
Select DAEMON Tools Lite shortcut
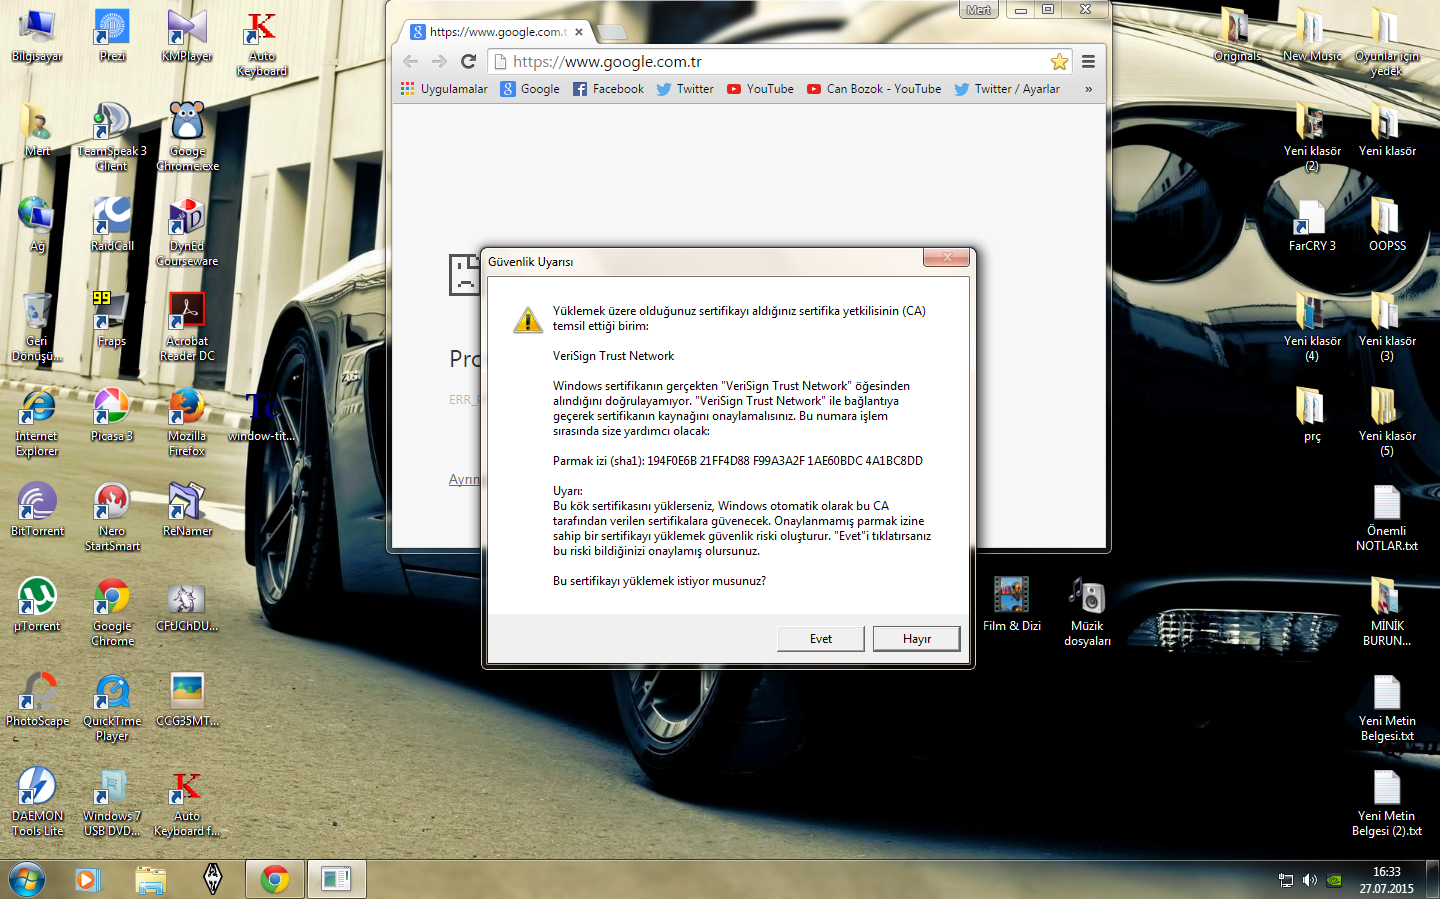(37, 802)
